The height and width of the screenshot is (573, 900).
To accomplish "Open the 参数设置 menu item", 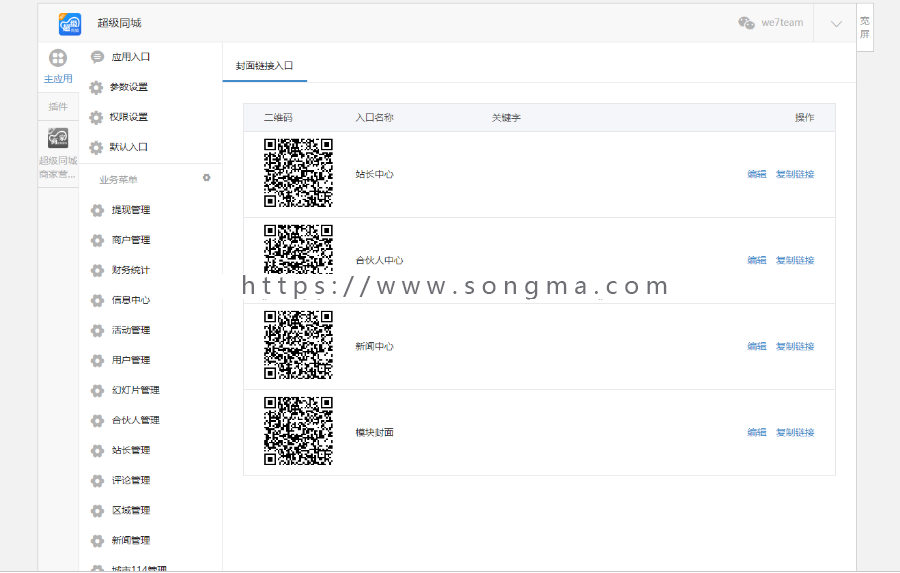I will click(x=129, y=87).
